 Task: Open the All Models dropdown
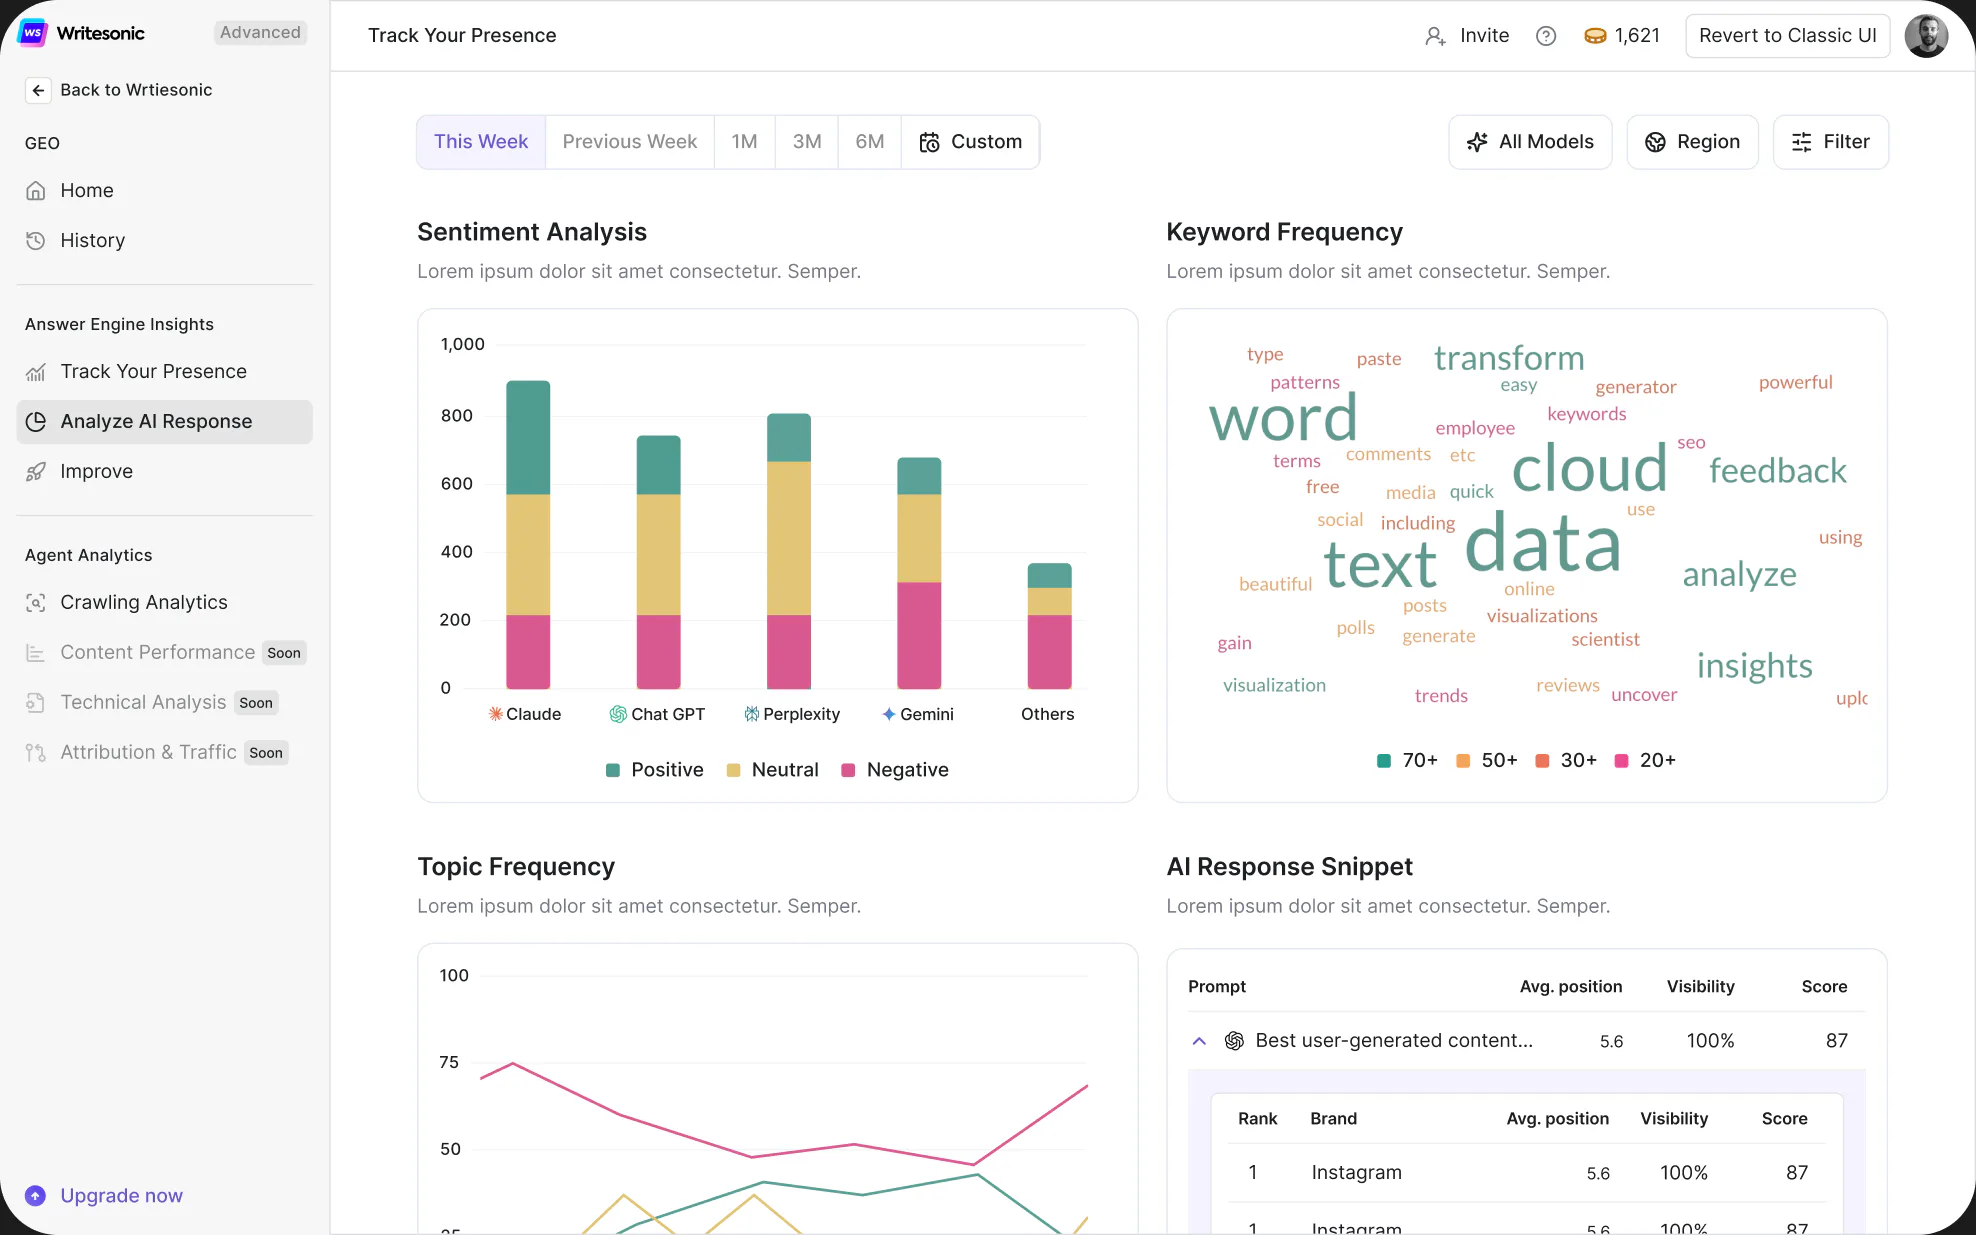1530,142
